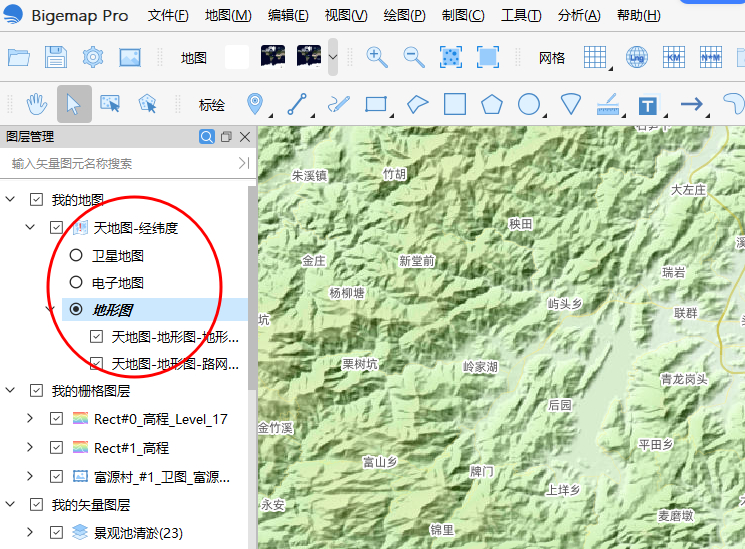This screenshot has width=745, height=549.
Task: Toggle the 天地图-经纬度 checkbox
Action: click(x=57, y=227)
